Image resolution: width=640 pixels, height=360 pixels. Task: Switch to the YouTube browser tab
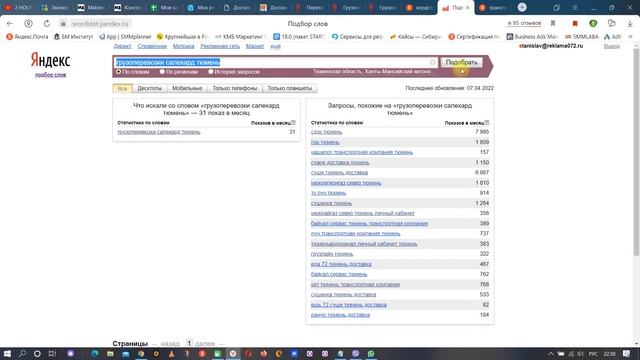click(18, 8)
